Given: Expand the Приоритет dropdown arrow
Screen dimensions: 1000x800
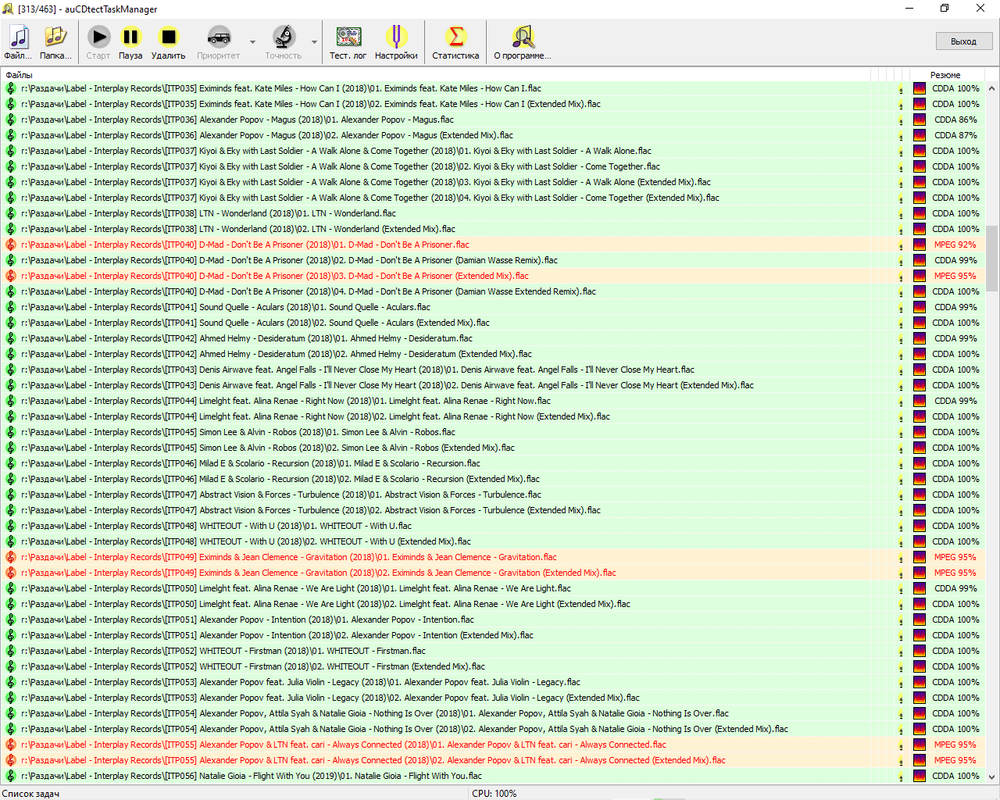Looking at the screenshot, I should [x=253, y=42].
